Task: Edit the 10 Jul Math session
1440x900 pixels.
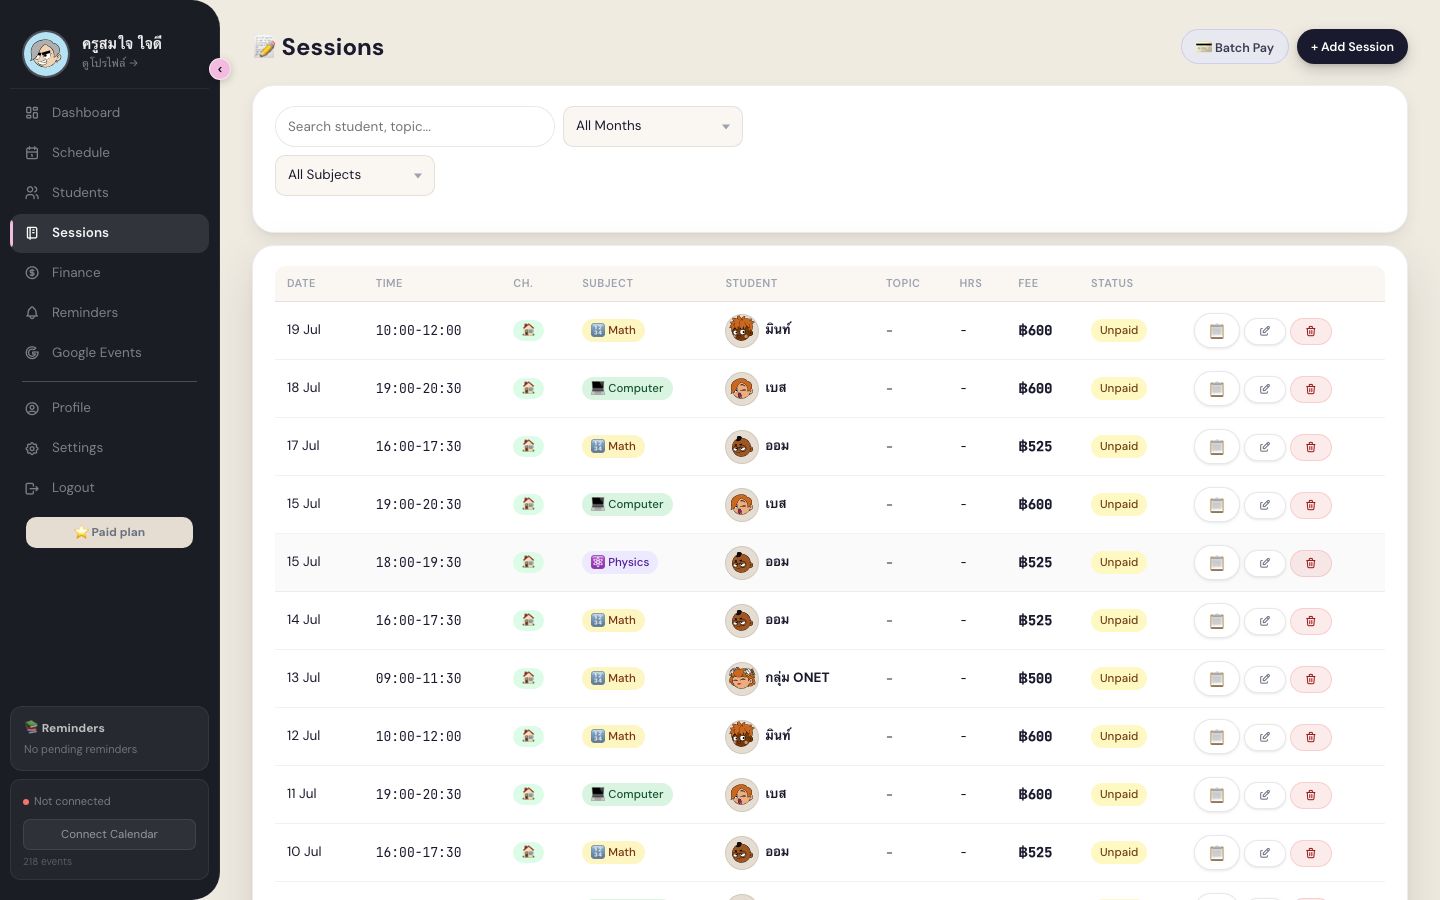Action: [x=1264, y=853]
